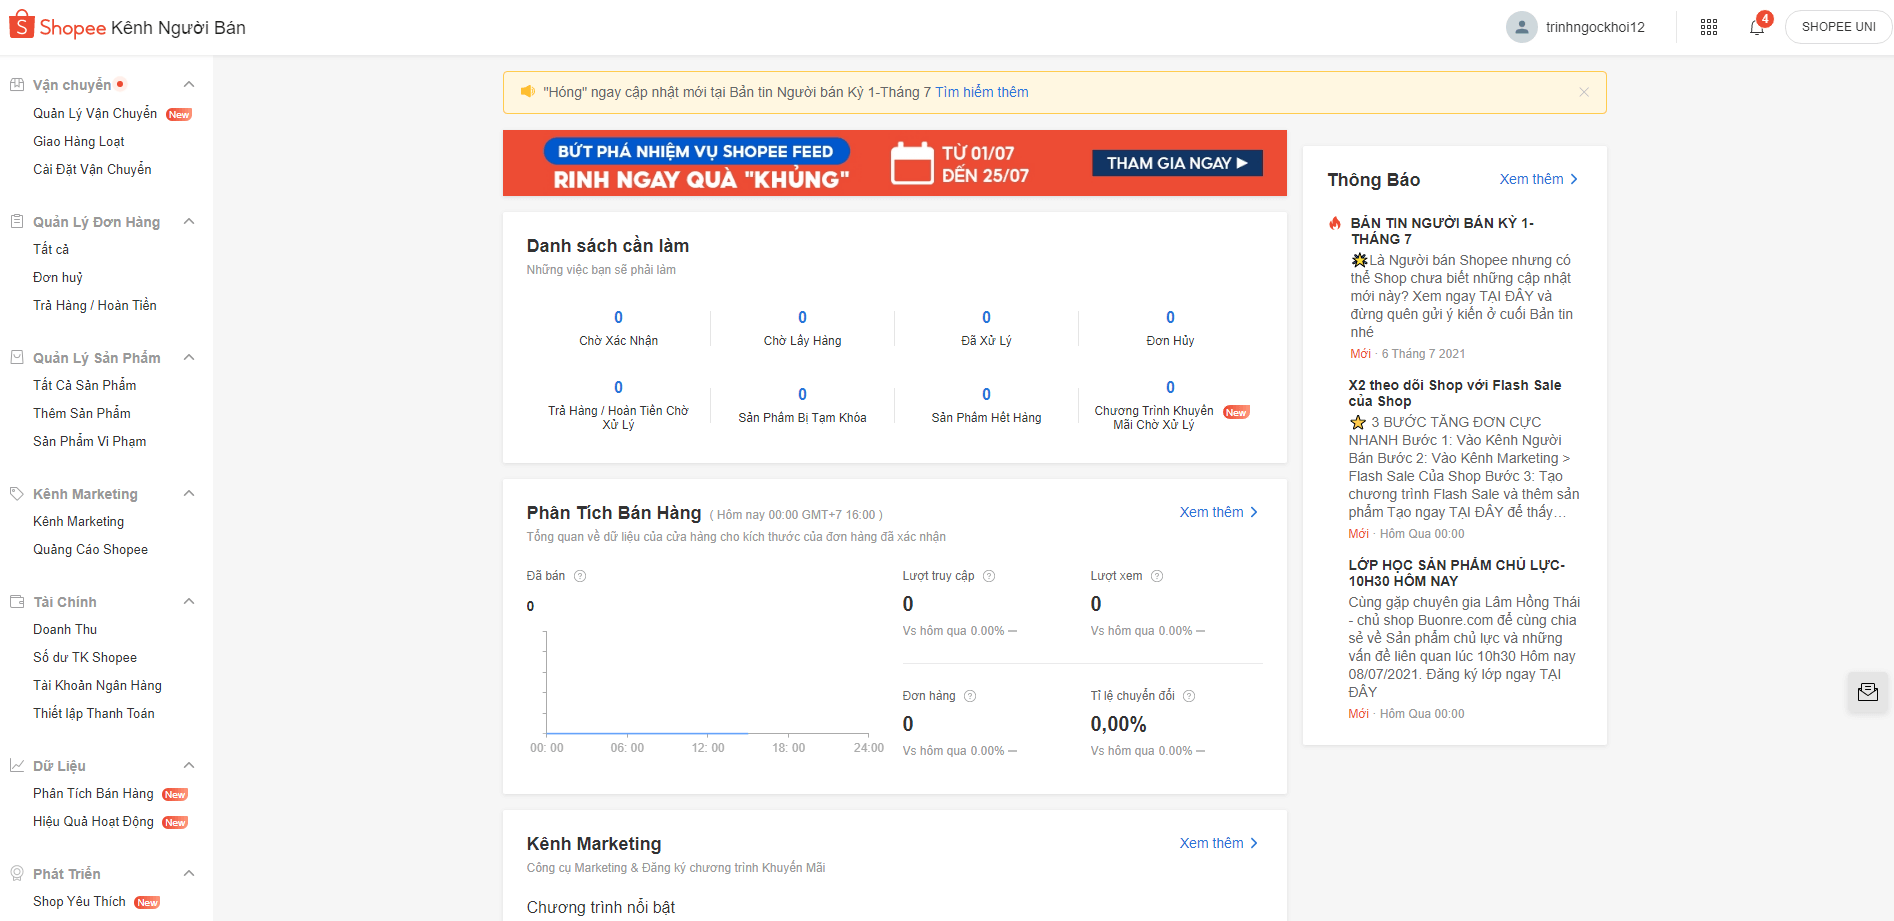Click the Chờ Lấy Hàng count
The height and width of the screenshot is (921, 1894).
pos(802,317)
